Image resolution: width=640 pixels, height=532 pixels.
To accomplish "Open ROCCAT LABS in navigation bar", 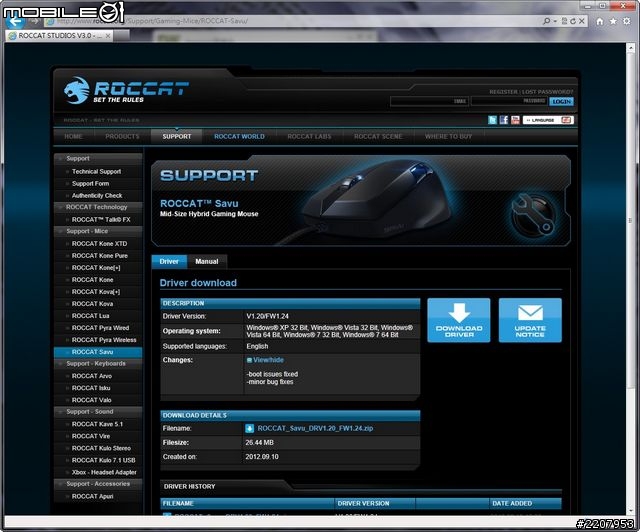I will (309, 136).
